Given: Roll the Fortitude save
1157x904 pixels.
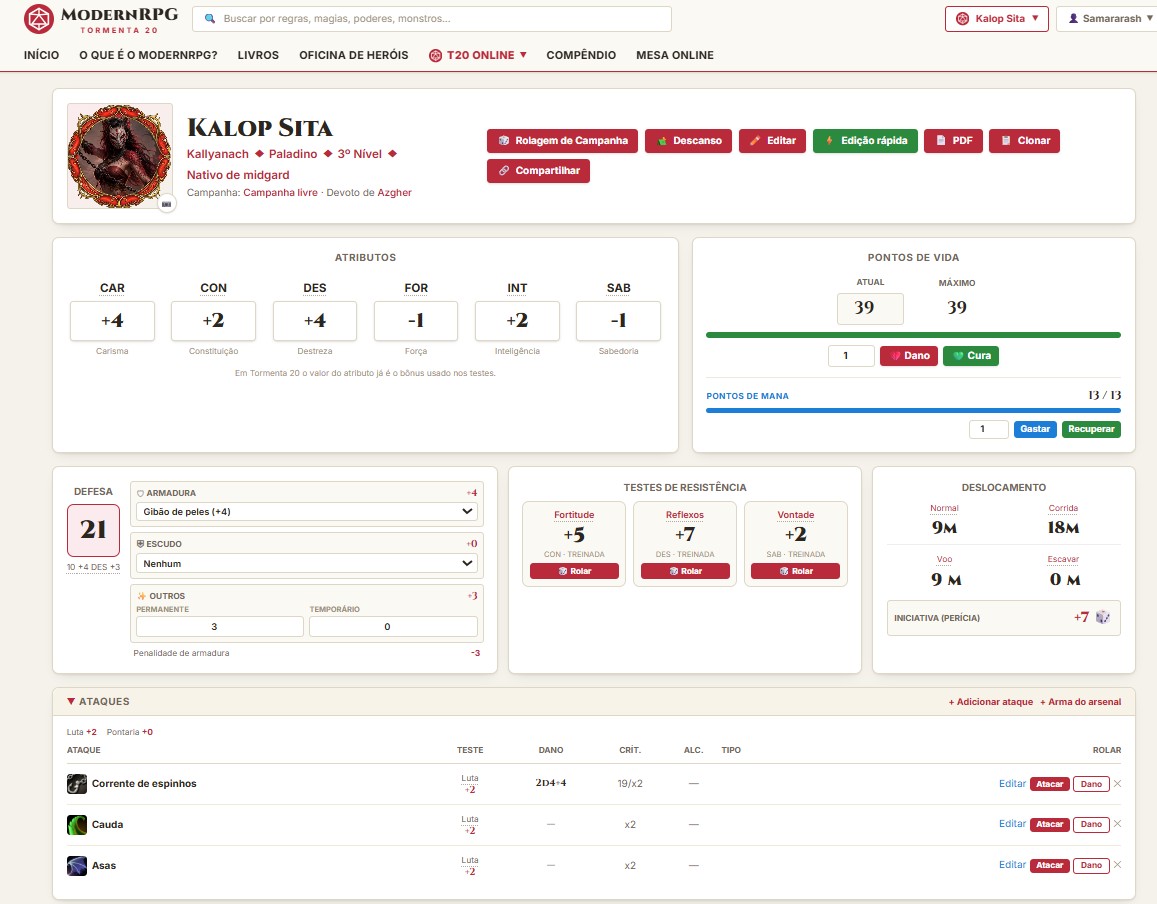Looking at the screenshot, I should tap(574, 571).
